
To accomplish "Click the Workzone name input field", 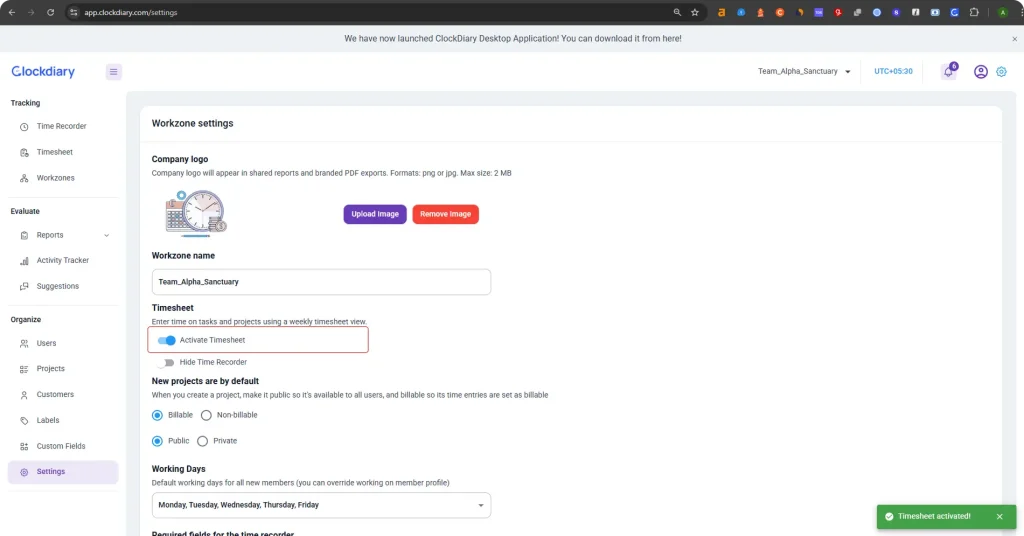I will 321,282.
